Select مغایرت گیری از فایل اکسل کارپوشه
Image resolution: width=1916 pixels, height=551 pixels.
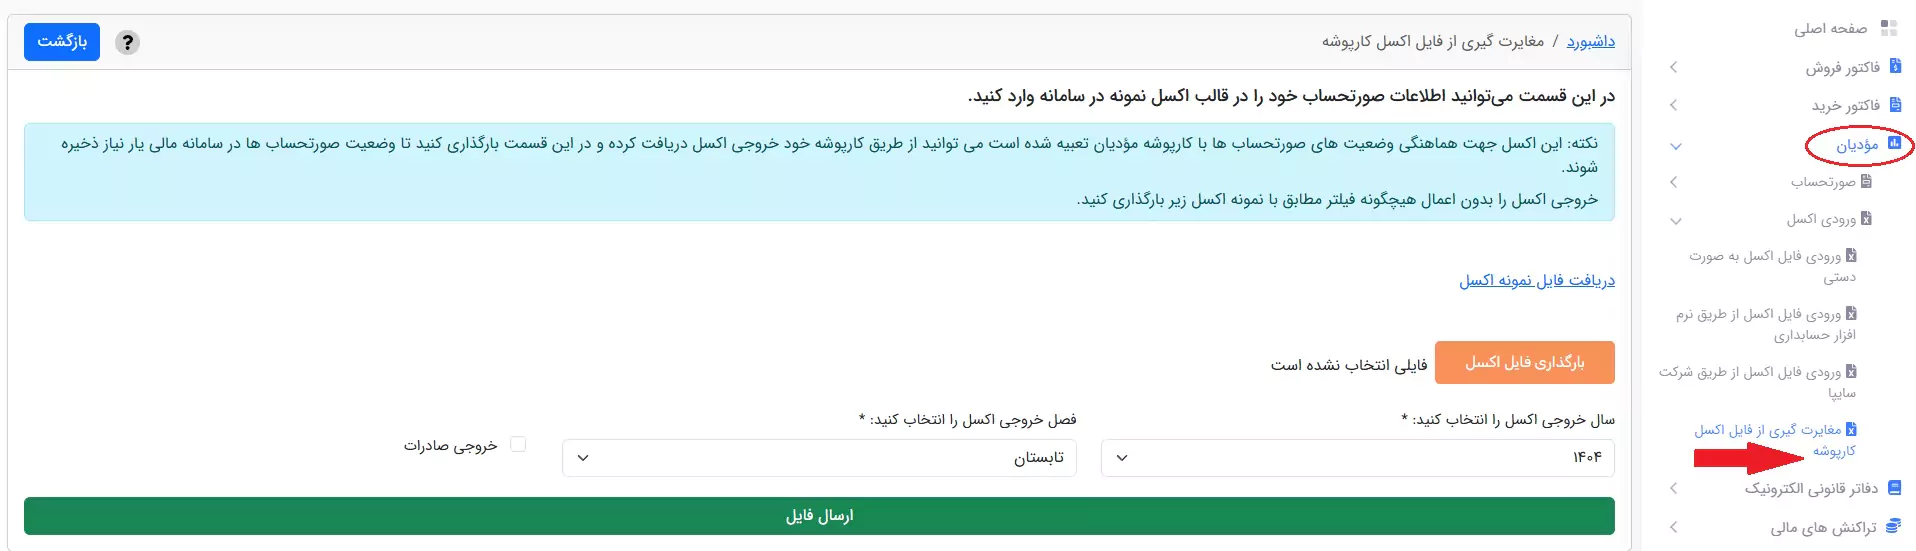(1775, 440)
